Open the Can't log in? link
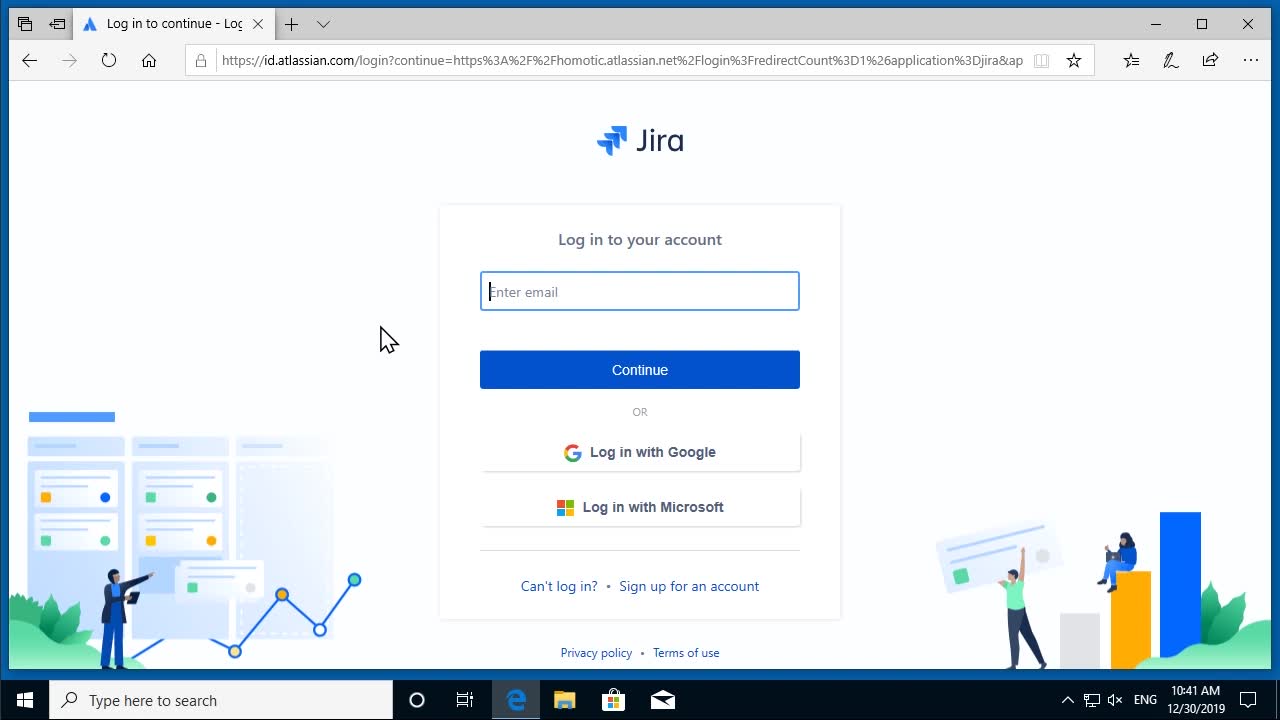 click(x=559, y=586)
